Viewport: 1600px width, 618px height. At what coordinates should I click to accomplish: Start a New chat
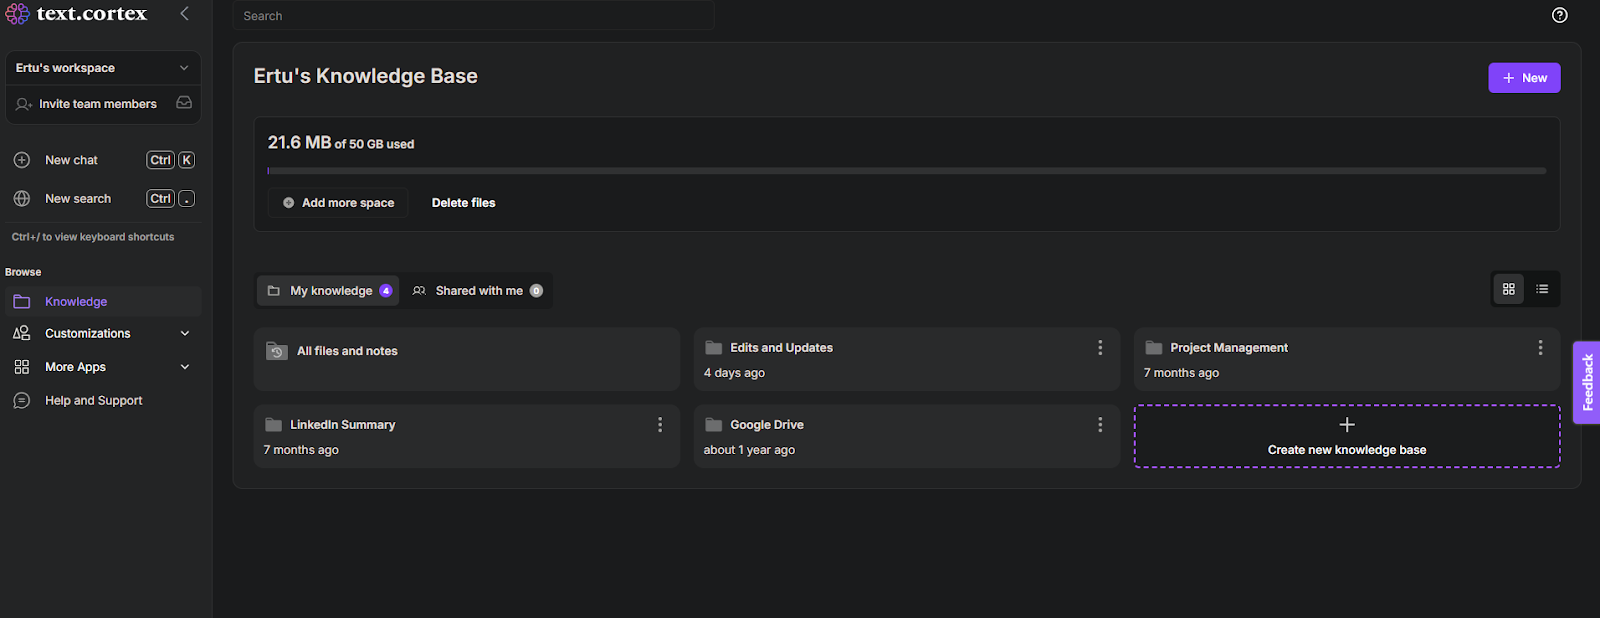click(103, 160)
